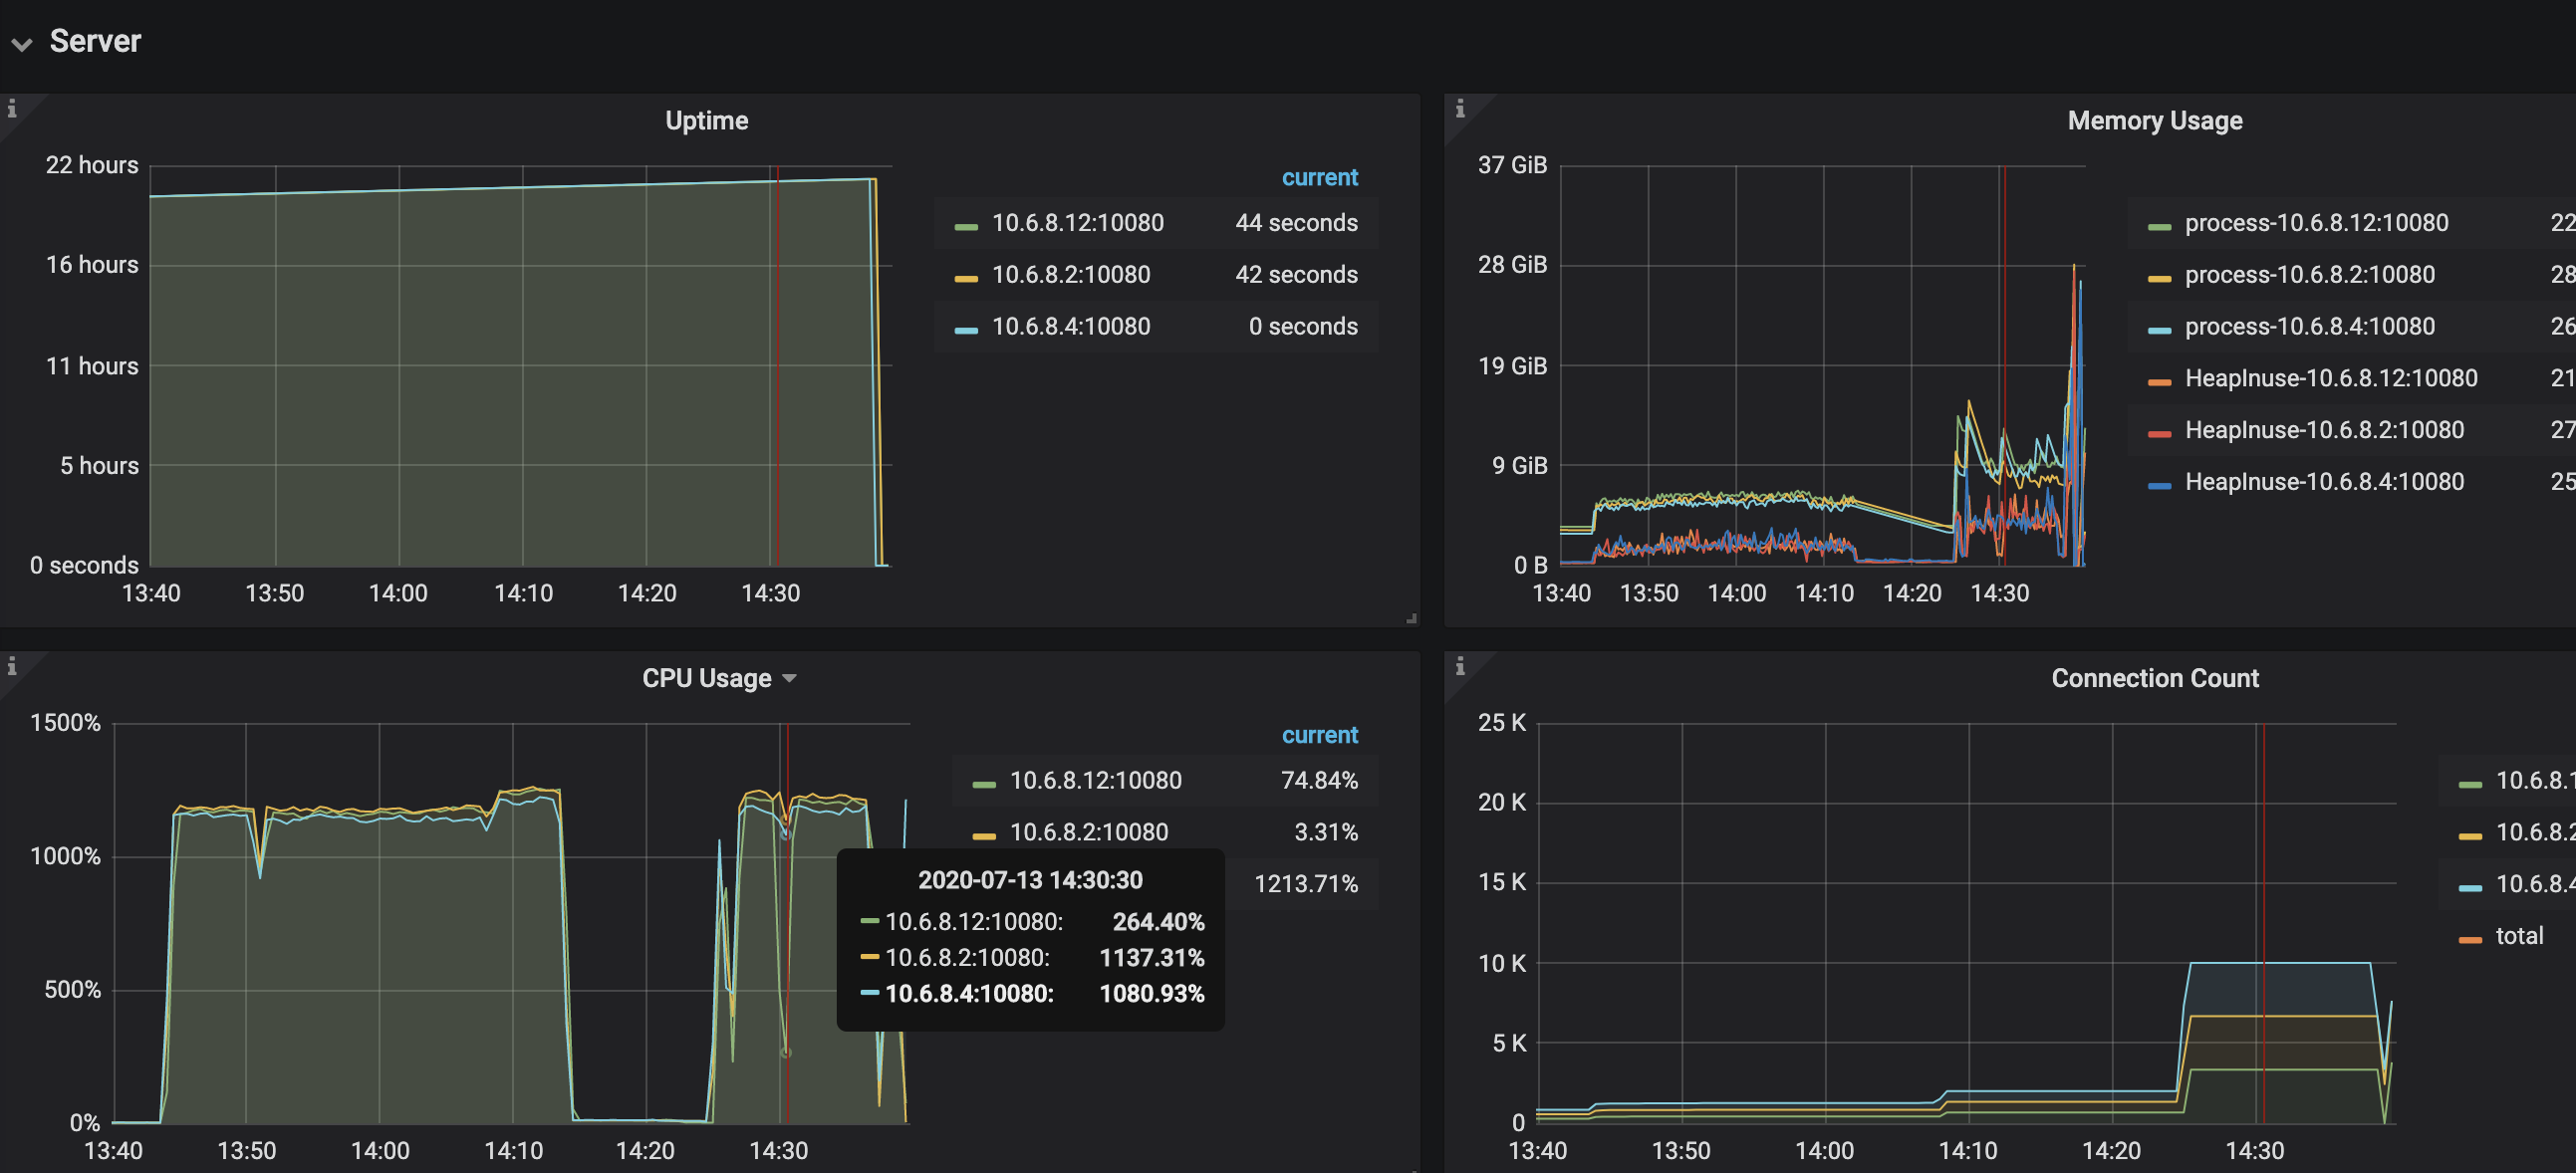Click Uptime panel resize handle
The image size is (2576, 1173).
tap(1411, 619)
